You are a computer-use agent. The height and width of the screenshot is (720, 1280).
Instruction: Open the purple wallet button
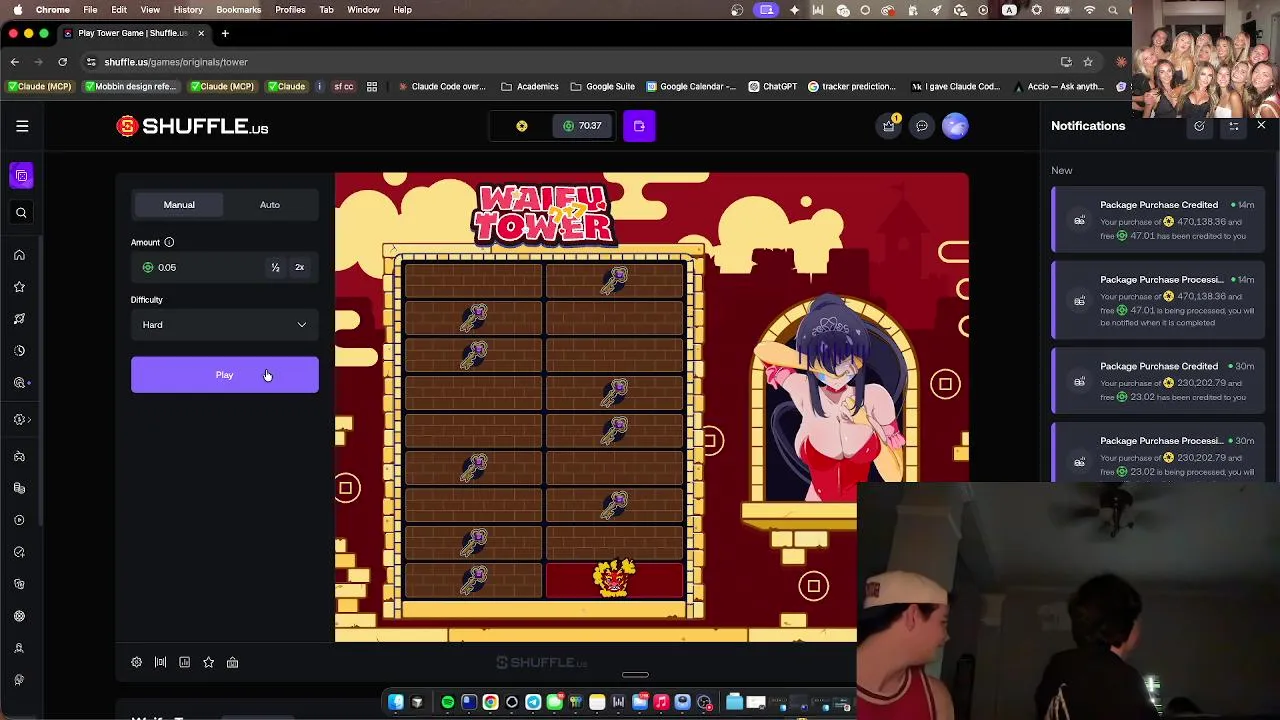coord(639,126)
